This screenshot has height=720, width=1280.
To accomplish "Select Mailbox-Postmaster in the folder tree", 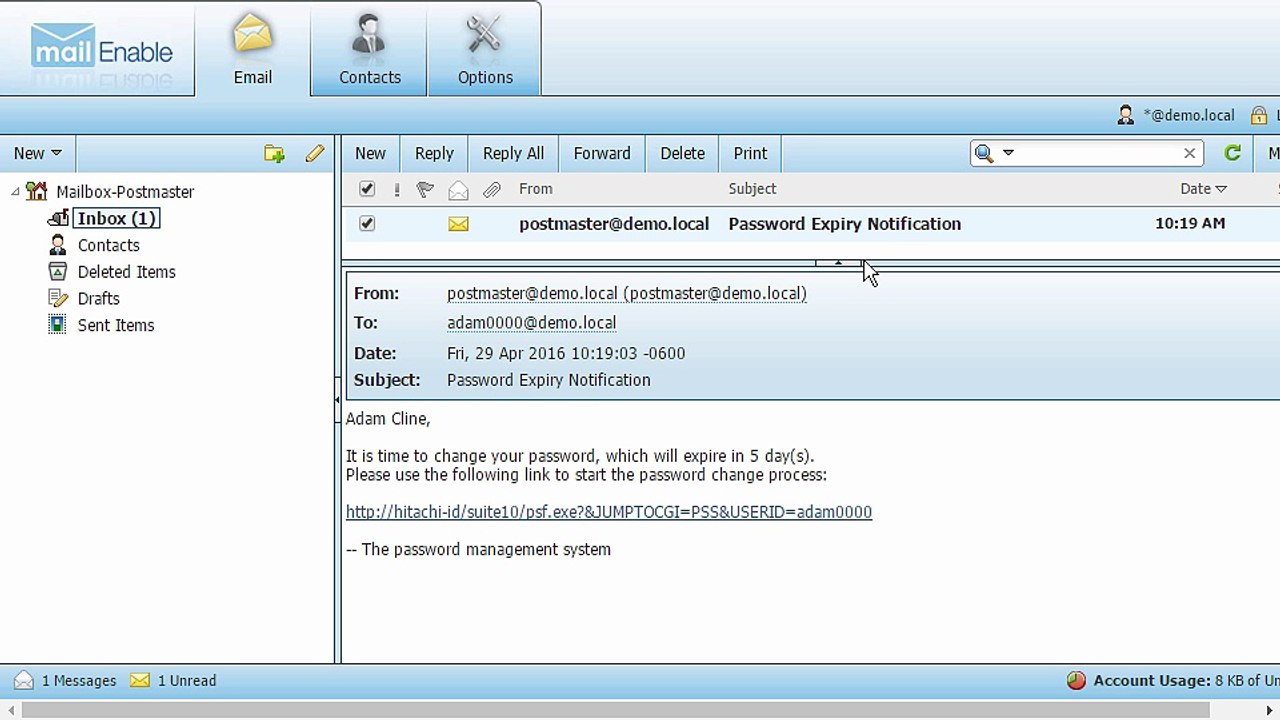I will (125, 191).
